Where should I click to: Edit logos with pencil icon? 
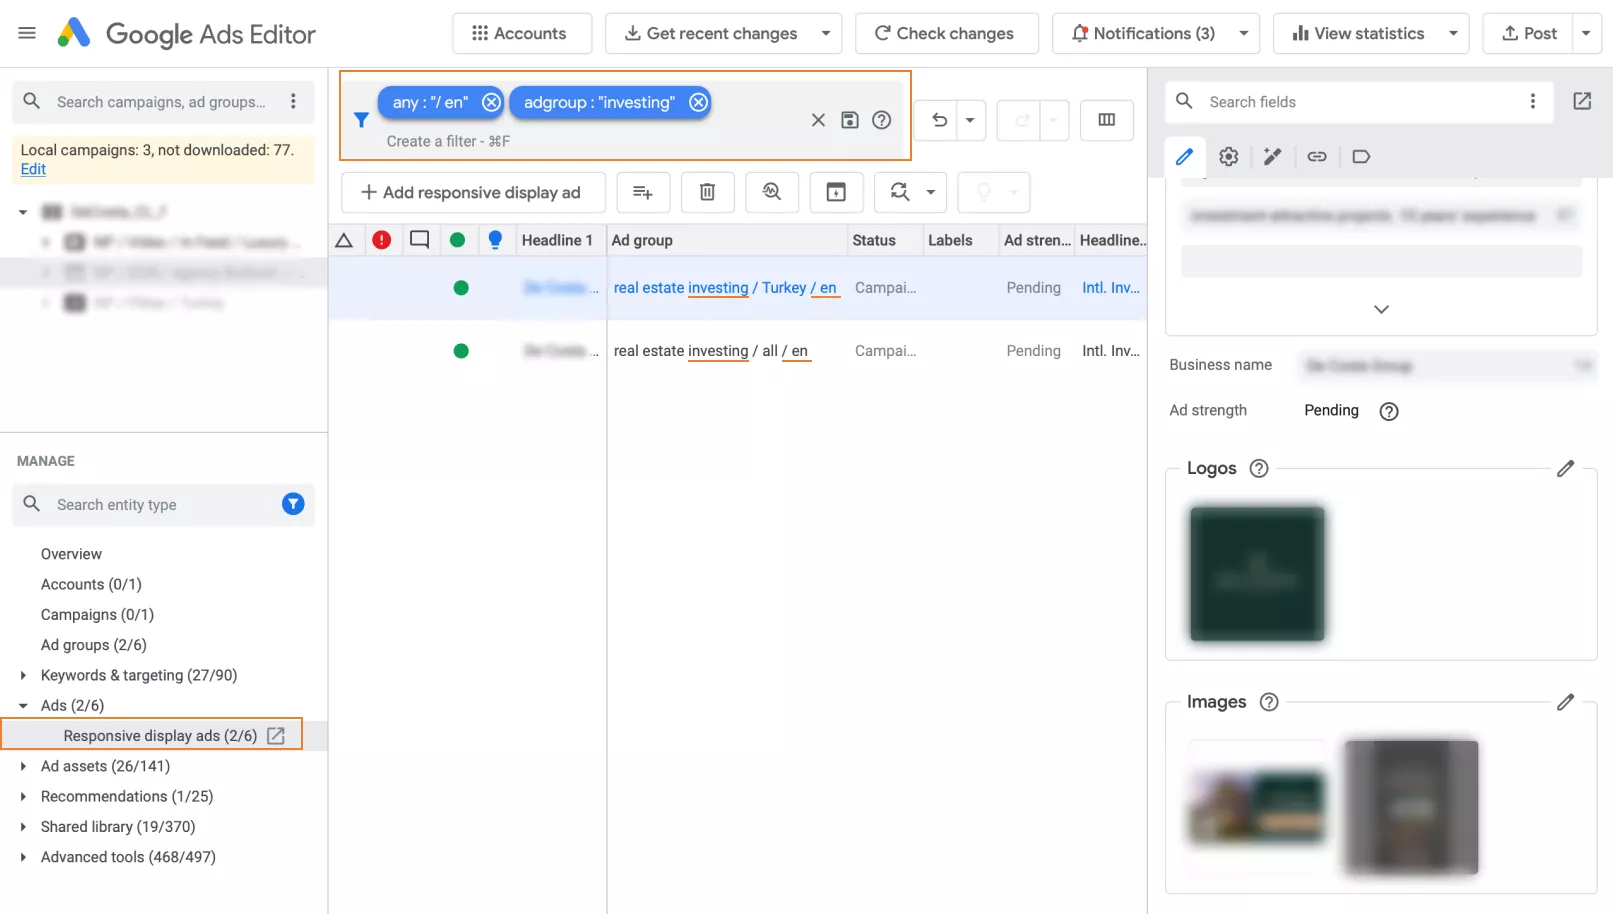(1565, 468)
